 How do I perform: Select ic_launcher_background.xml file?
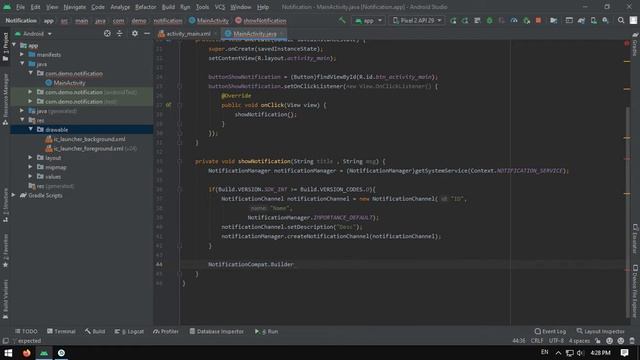85,139
